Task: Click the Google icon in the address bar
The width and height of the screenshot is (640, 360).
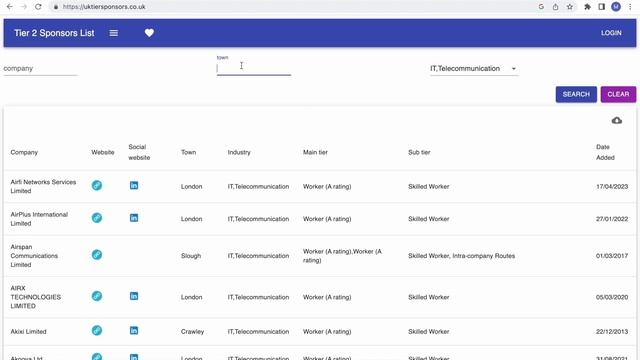Action: 541,7
